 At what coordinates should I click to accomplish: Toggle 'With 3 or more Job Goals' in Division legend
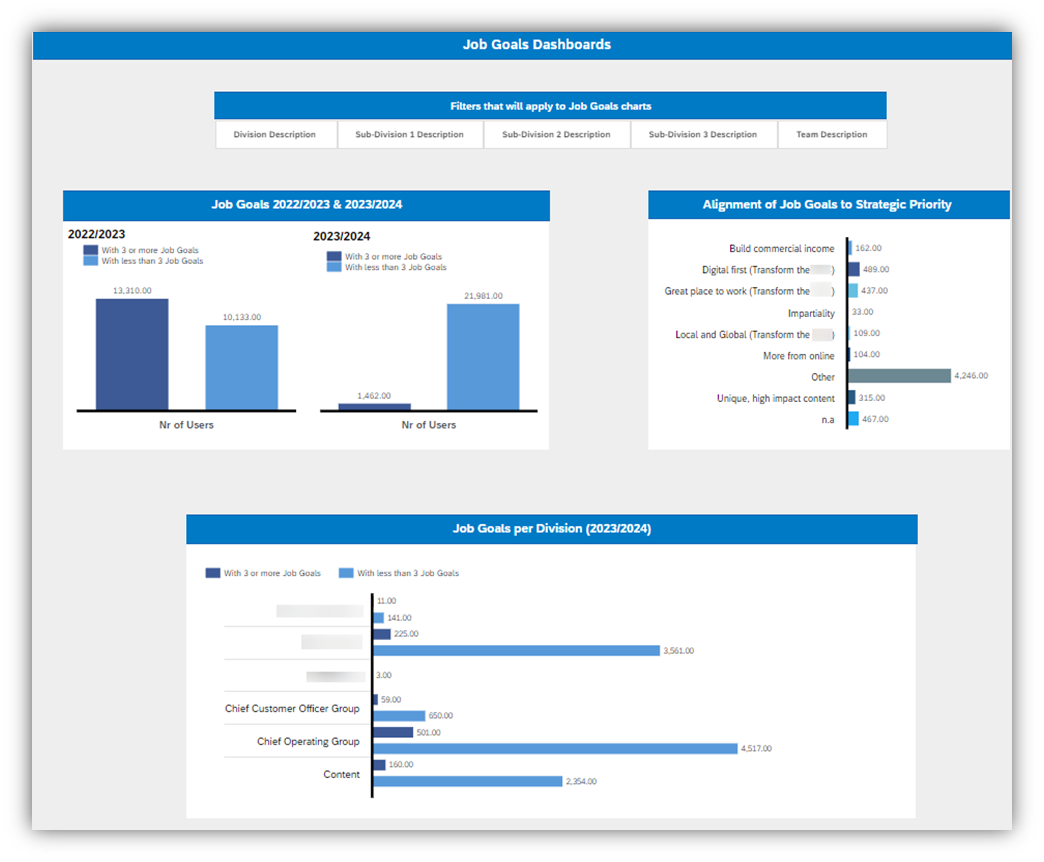pyautogui.click(x=213, y=573)
